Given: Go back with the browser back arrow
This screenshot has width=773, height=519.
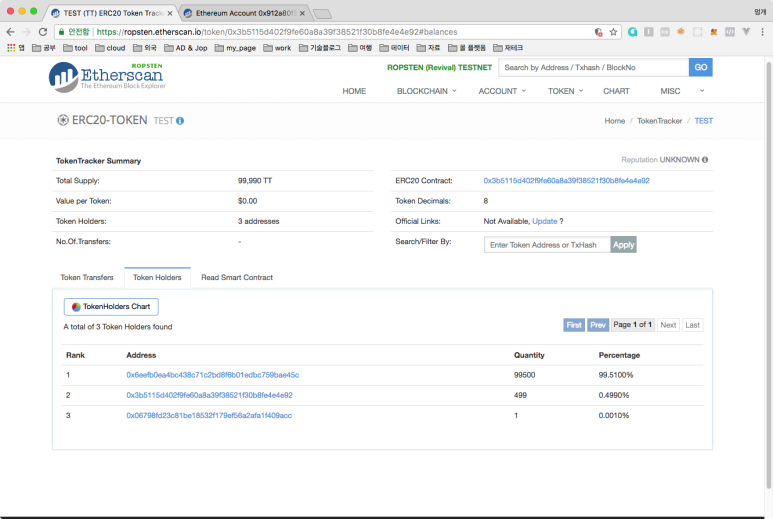Looking at the screenshot, I should coord(10,32).
